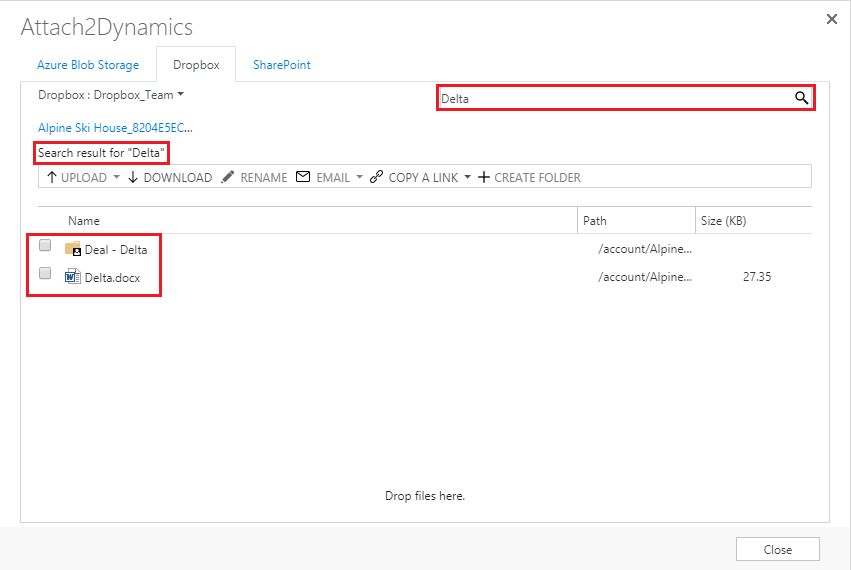Click the Rename pencil icon
This screenshot has height=570, width=851.
[228, 177]
